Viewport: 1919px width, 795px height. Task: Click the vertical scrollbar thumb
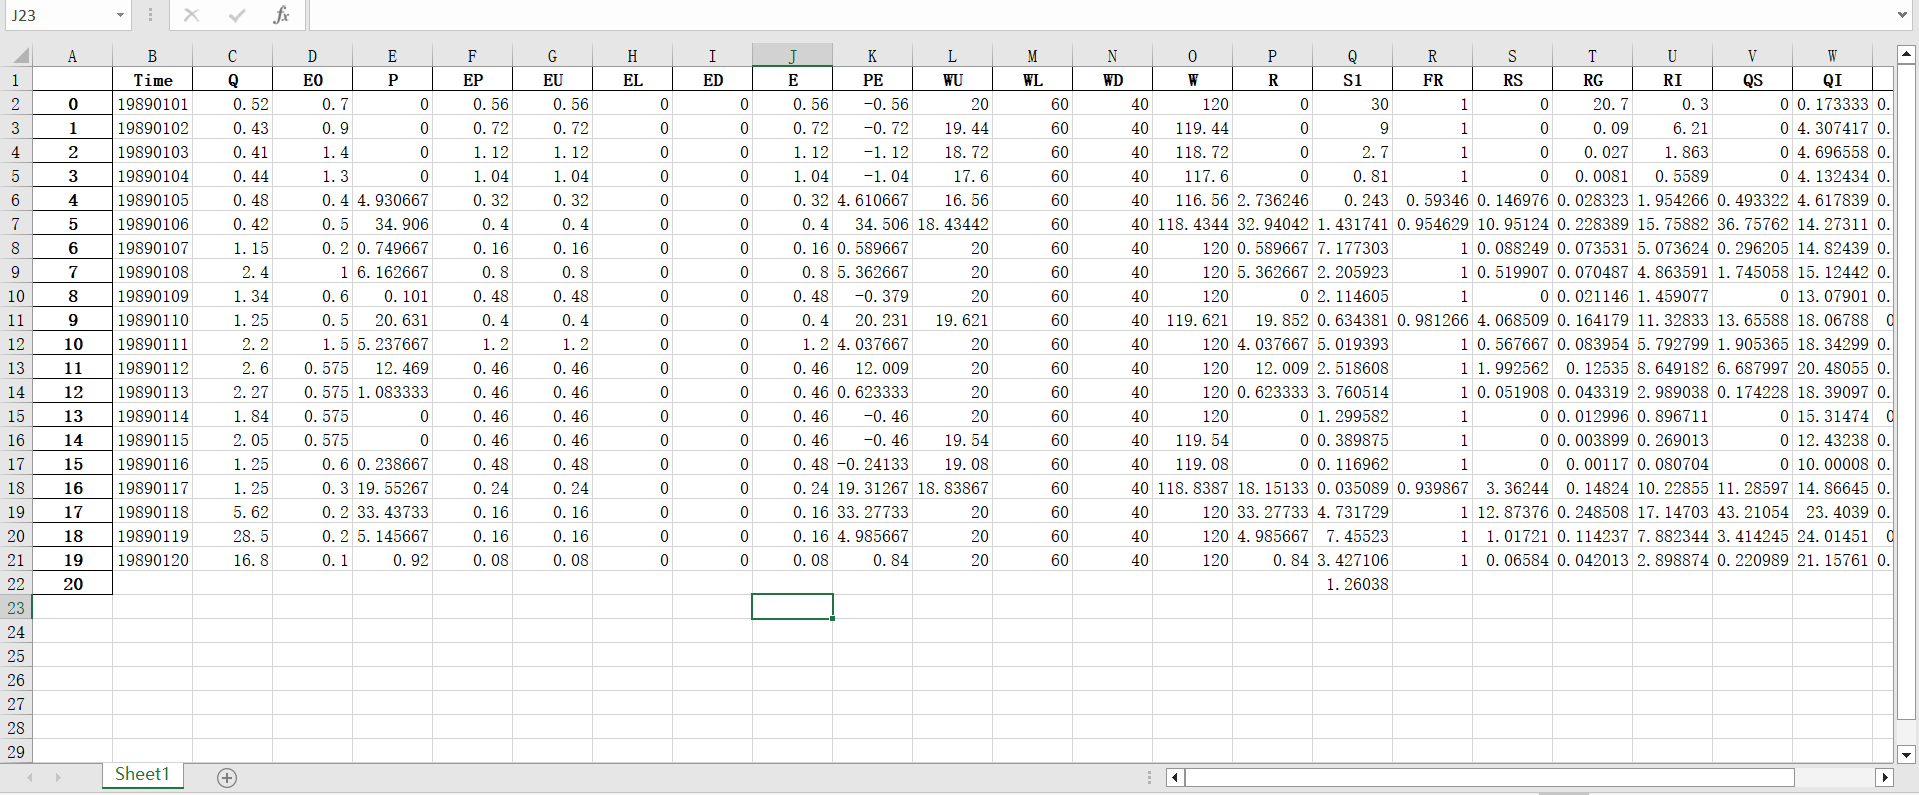1906,390
